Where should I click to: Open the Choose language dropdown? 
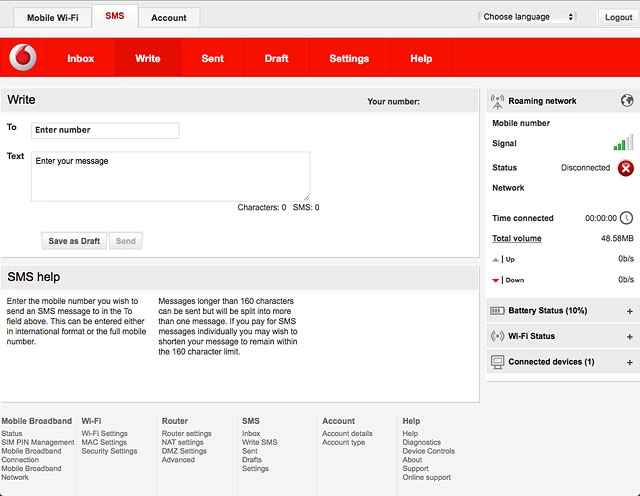528,17
